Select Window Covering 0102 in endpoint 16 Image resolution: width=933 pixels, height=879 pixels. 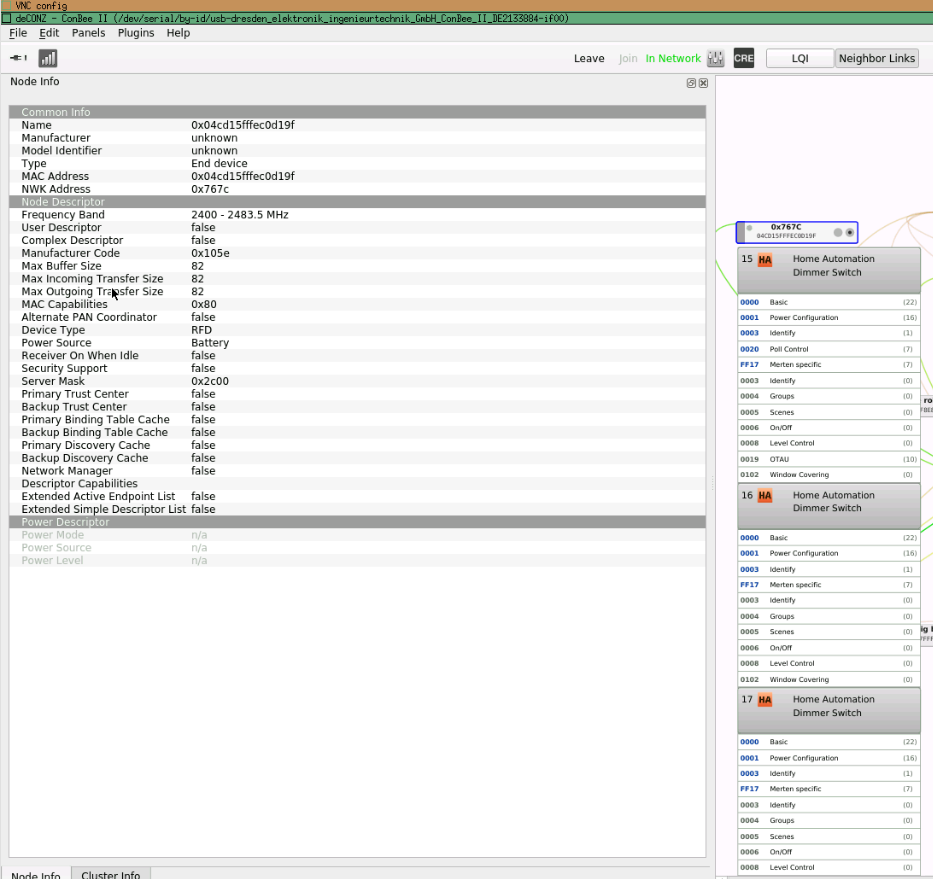point(829,680)
